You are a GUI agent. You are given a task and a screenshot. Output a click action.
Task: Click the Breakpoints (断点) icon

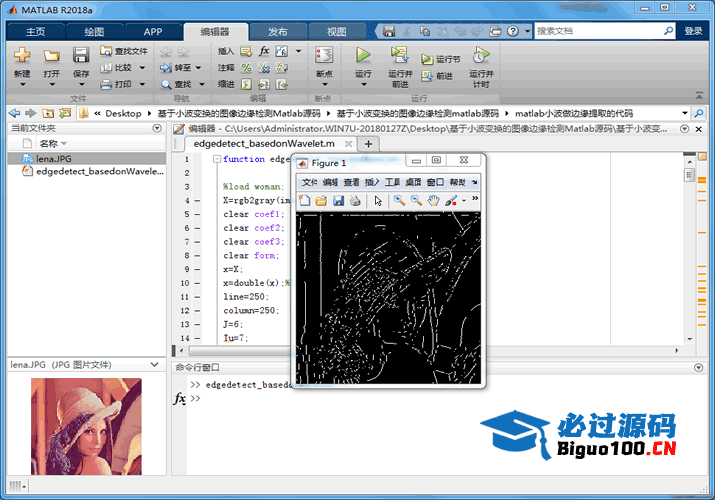[x=324, y=56]
